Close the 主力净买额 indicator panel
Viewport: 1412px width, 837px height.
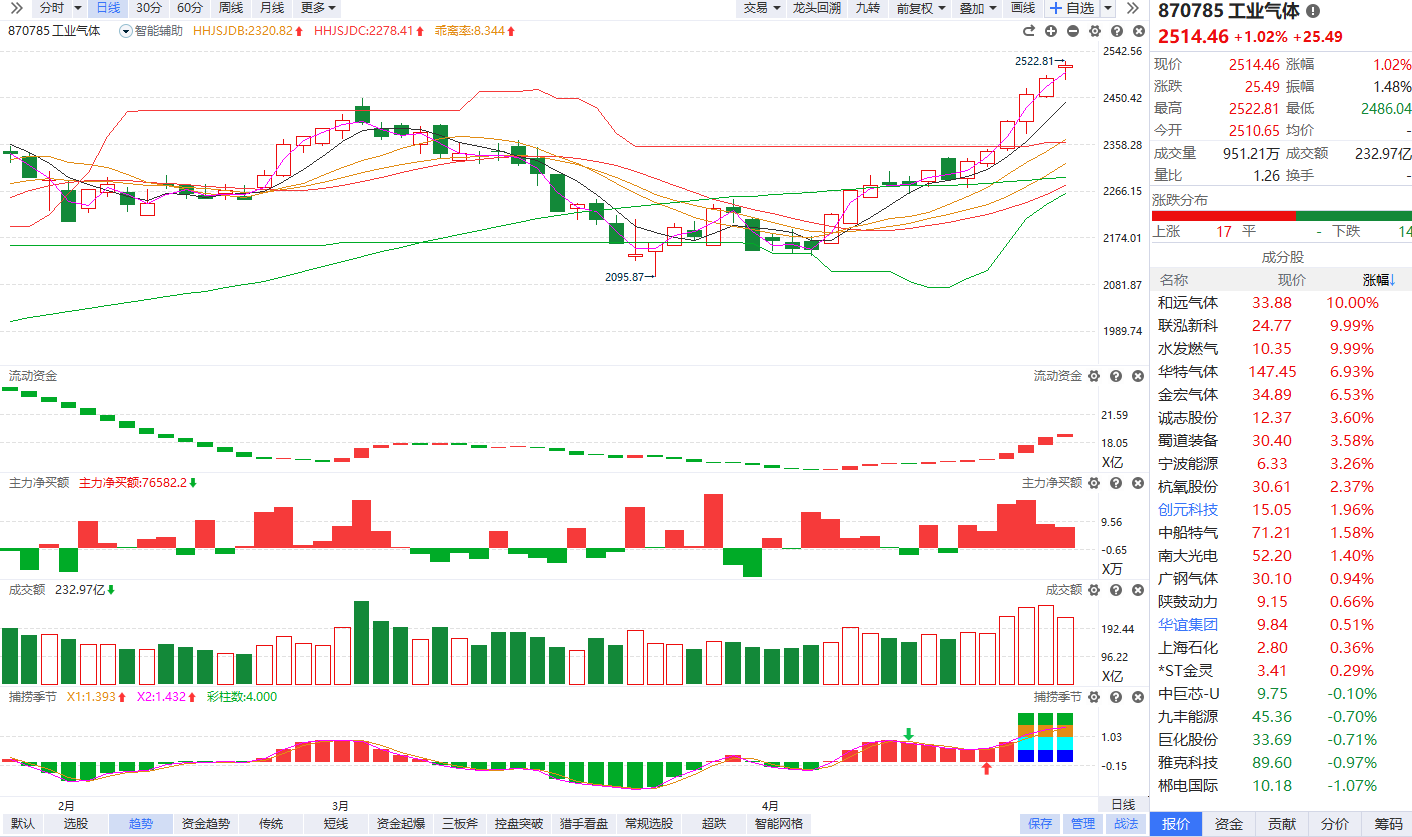1136,483
